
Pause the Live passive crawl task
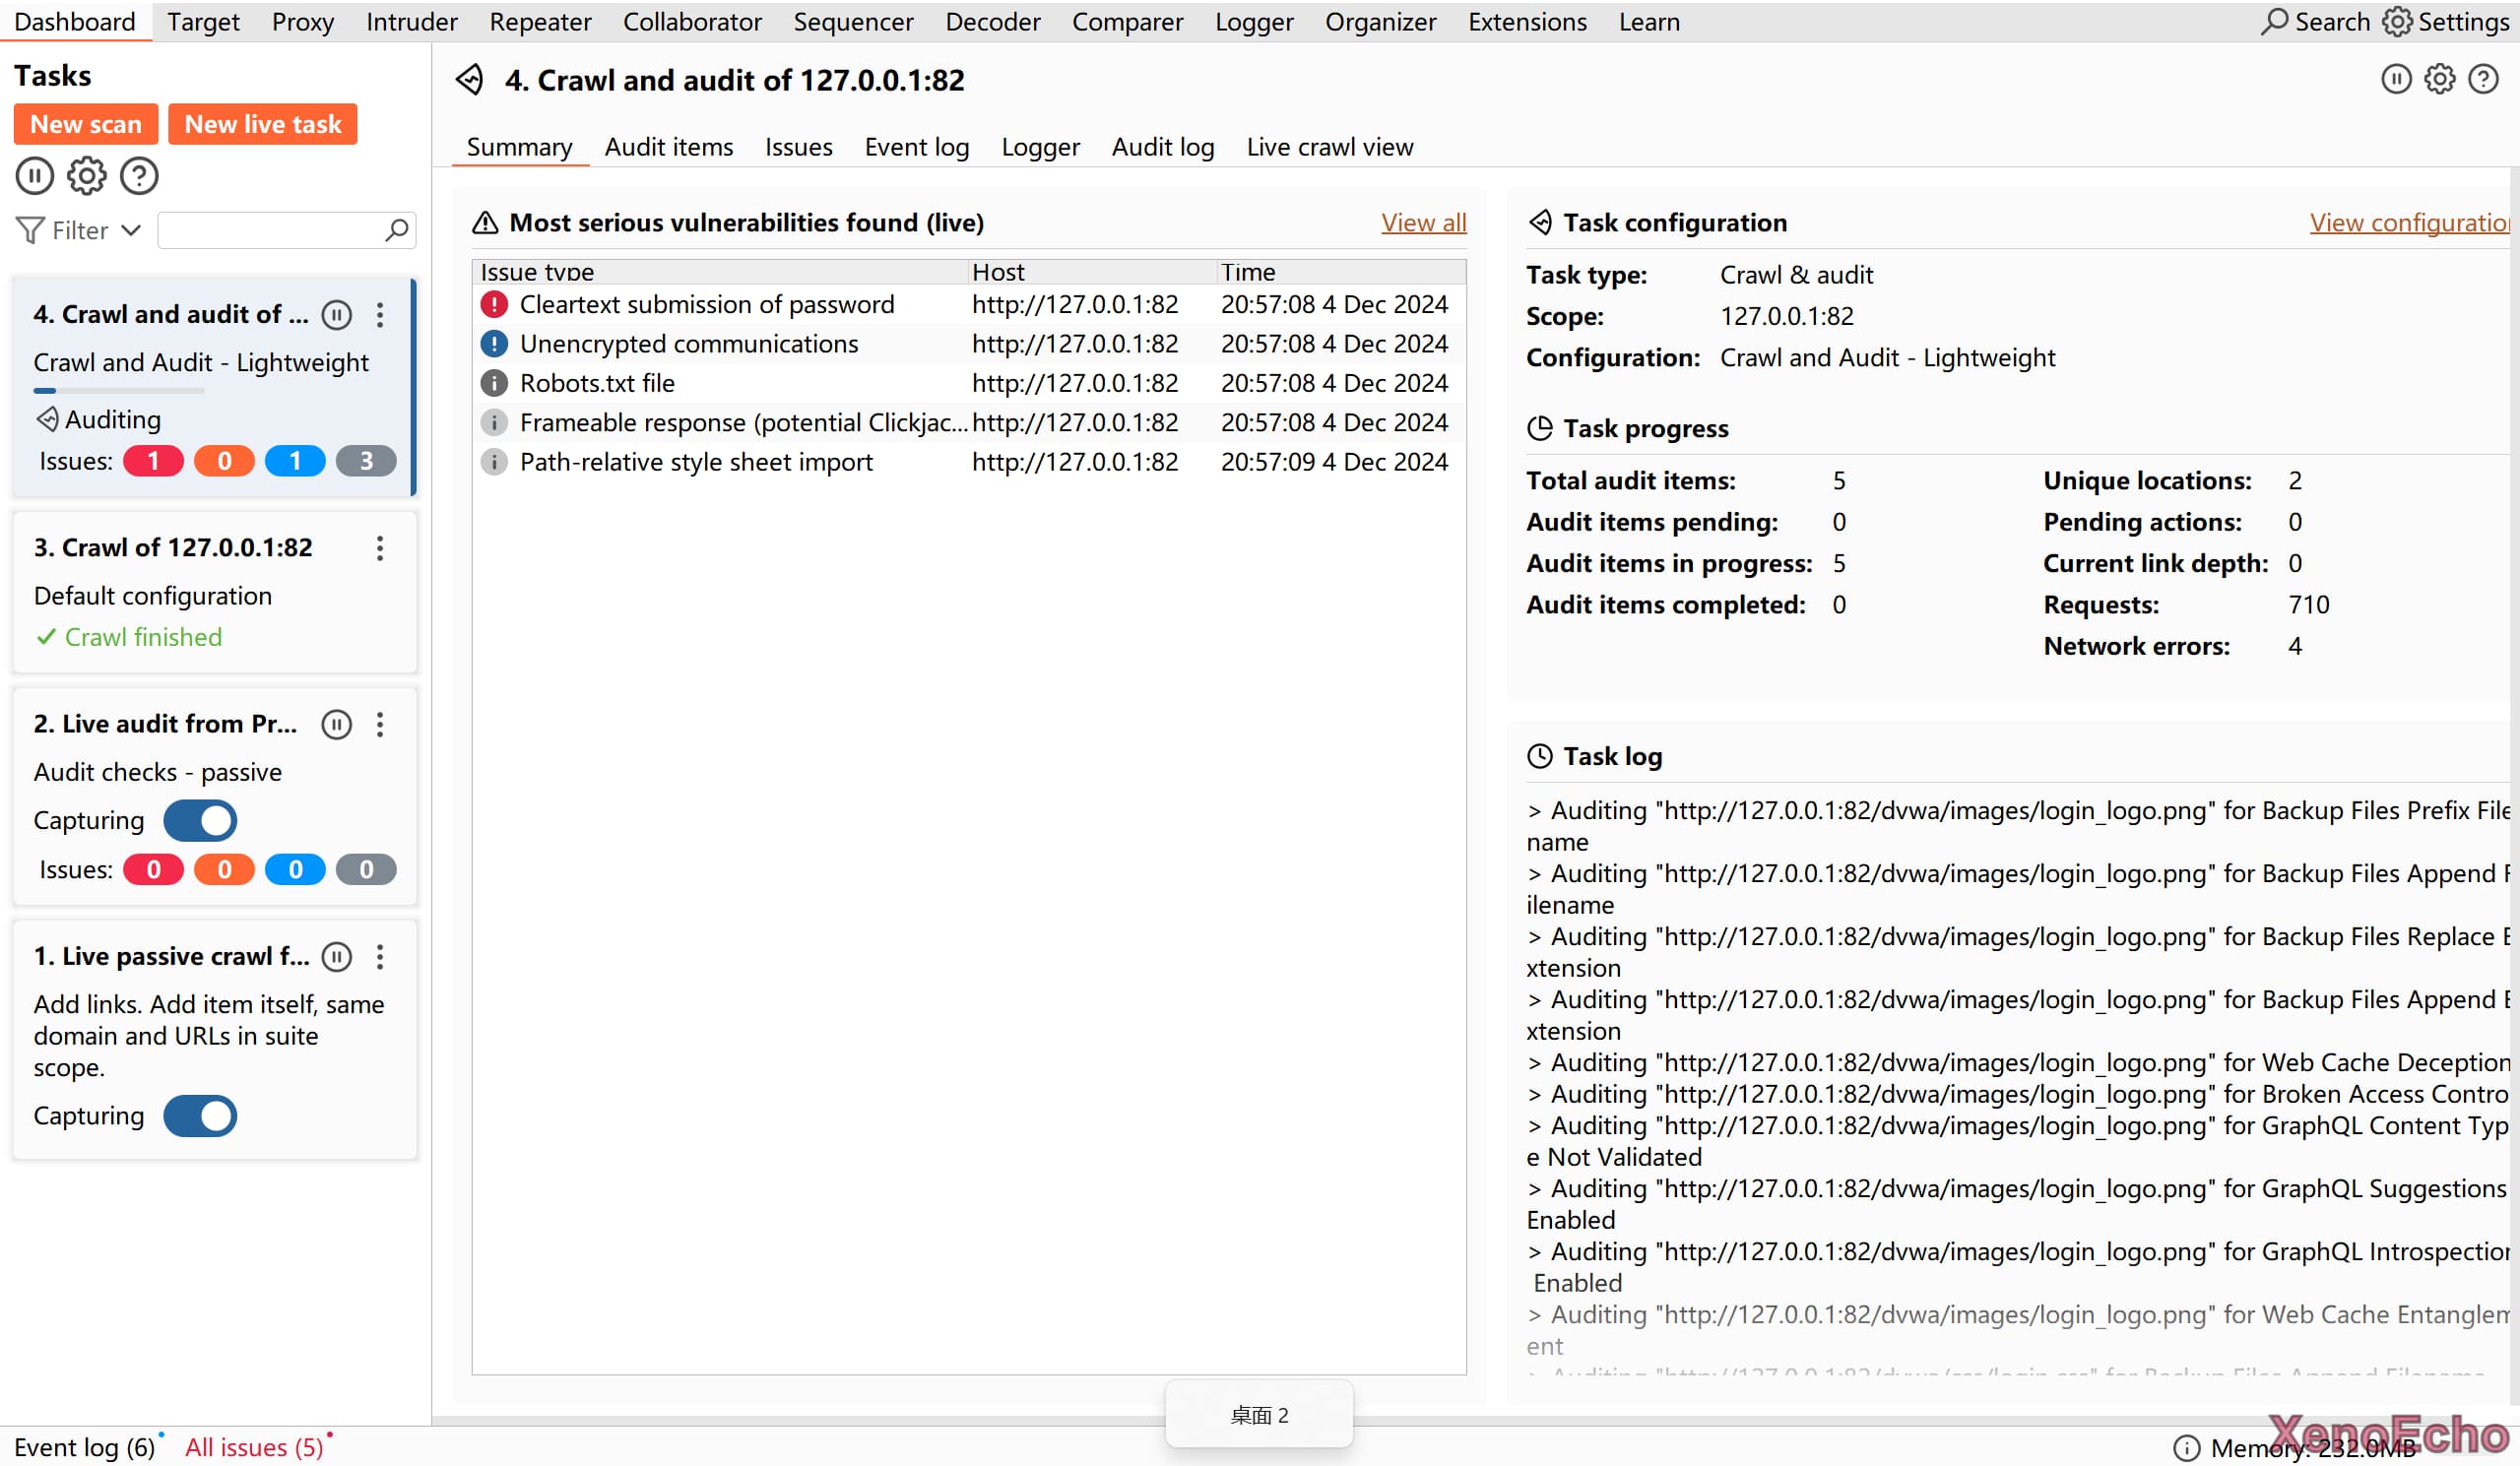(x=336, y=957)
